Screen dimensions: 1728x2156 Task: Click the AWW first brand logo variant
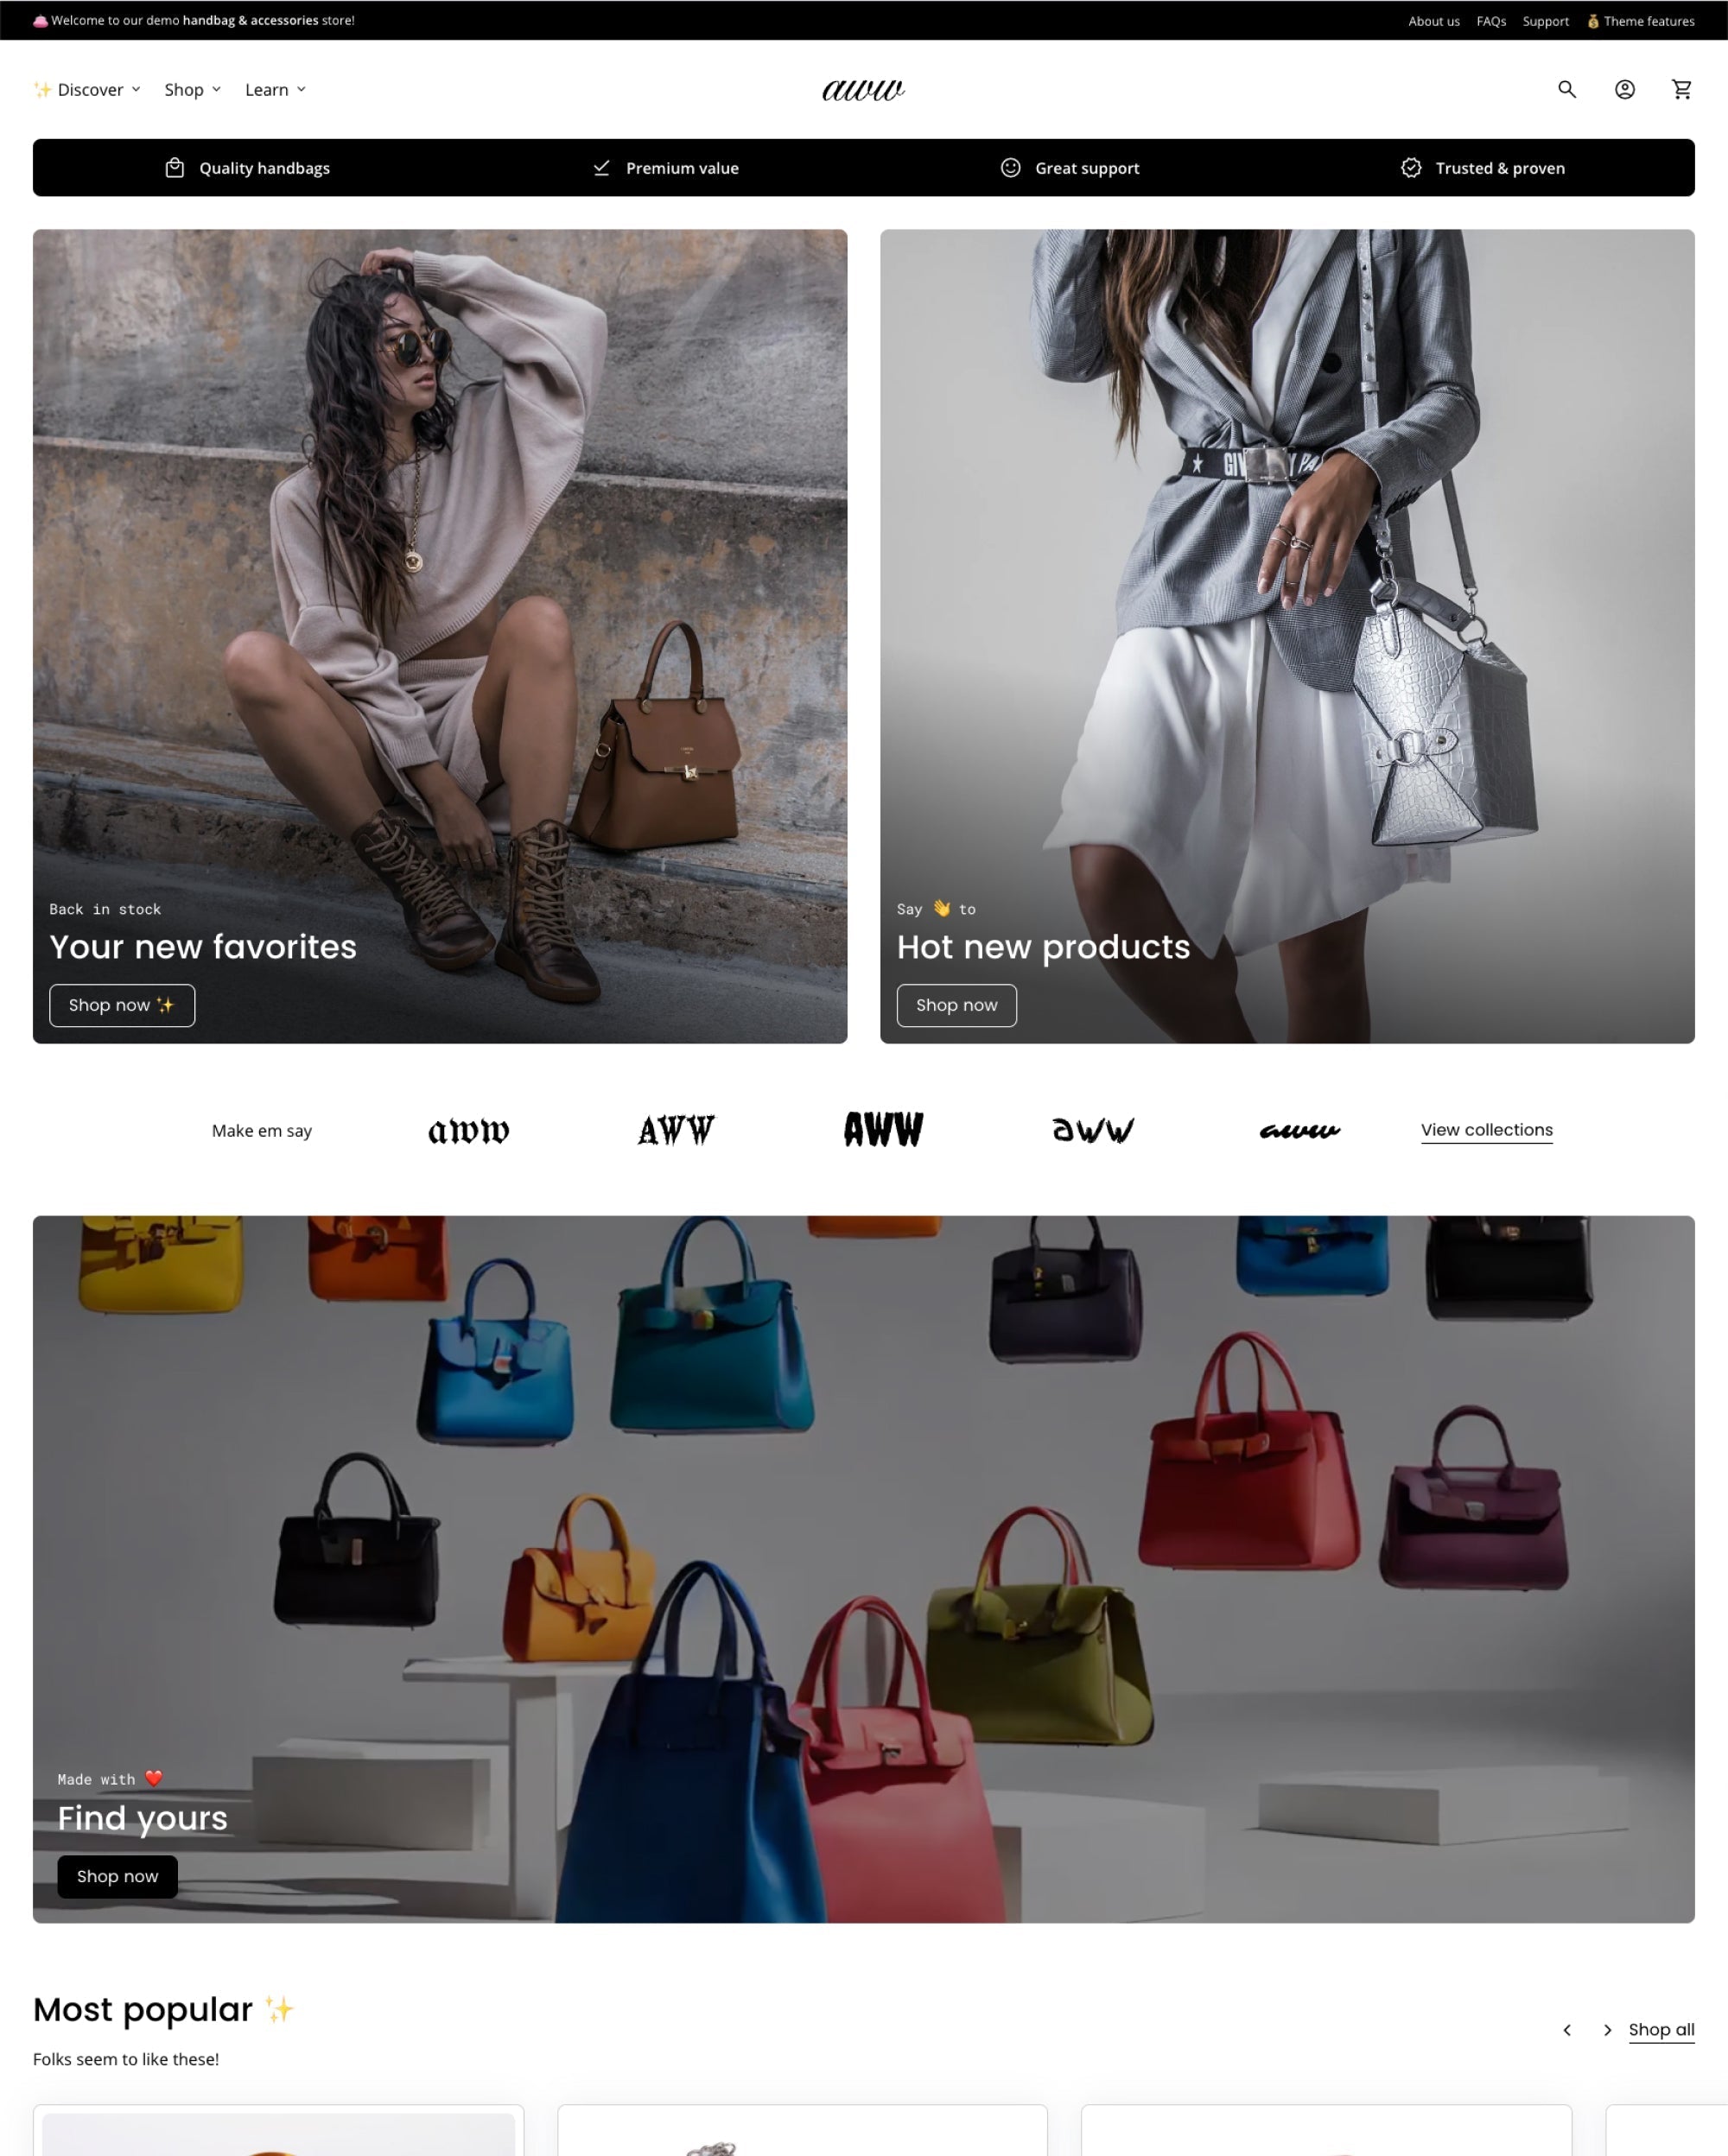click(467, 1130)
